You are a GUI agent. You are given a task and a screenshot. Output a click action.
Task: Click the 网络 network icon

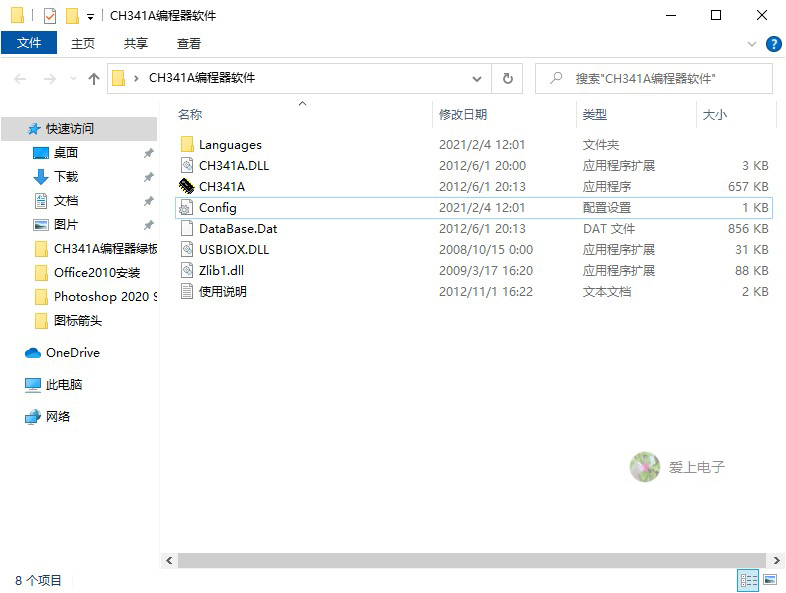point(33,417)
